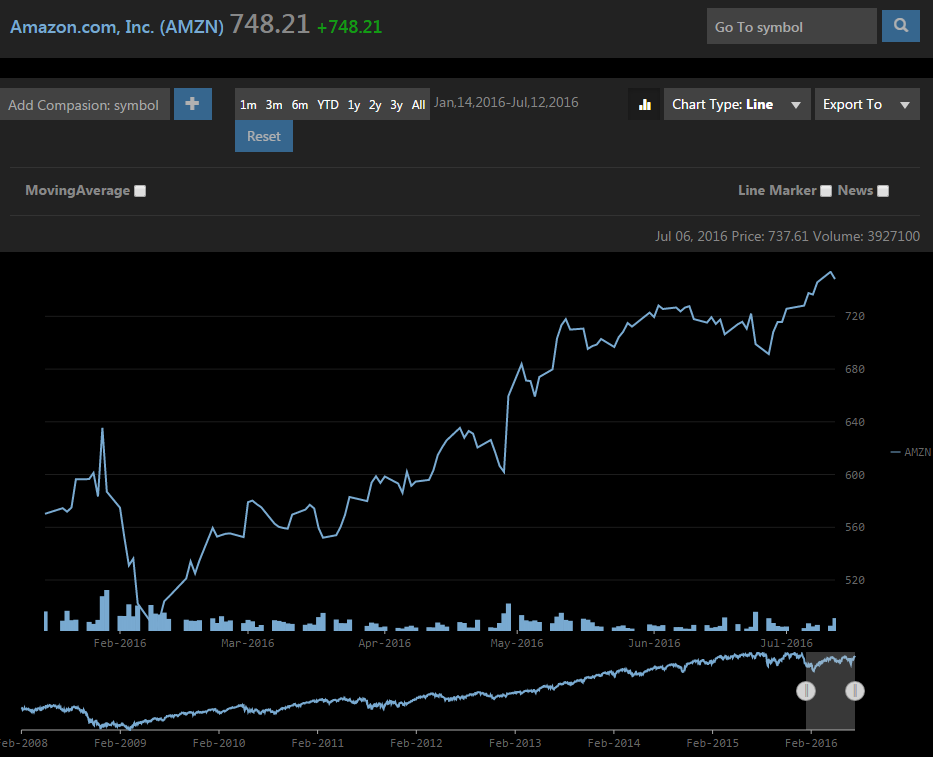
Task: Click the Apr-2016 axis label
Action: click(384, 643)
